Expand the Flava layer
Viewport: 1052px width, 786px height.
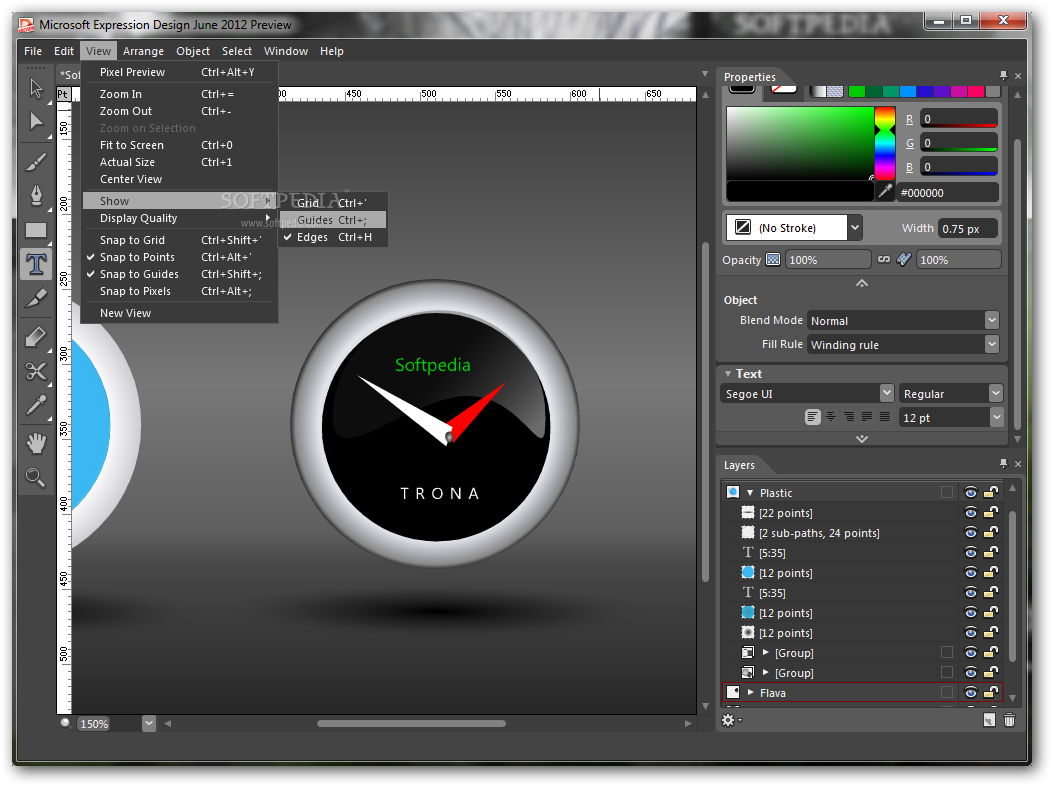click(x=750, y=692)
